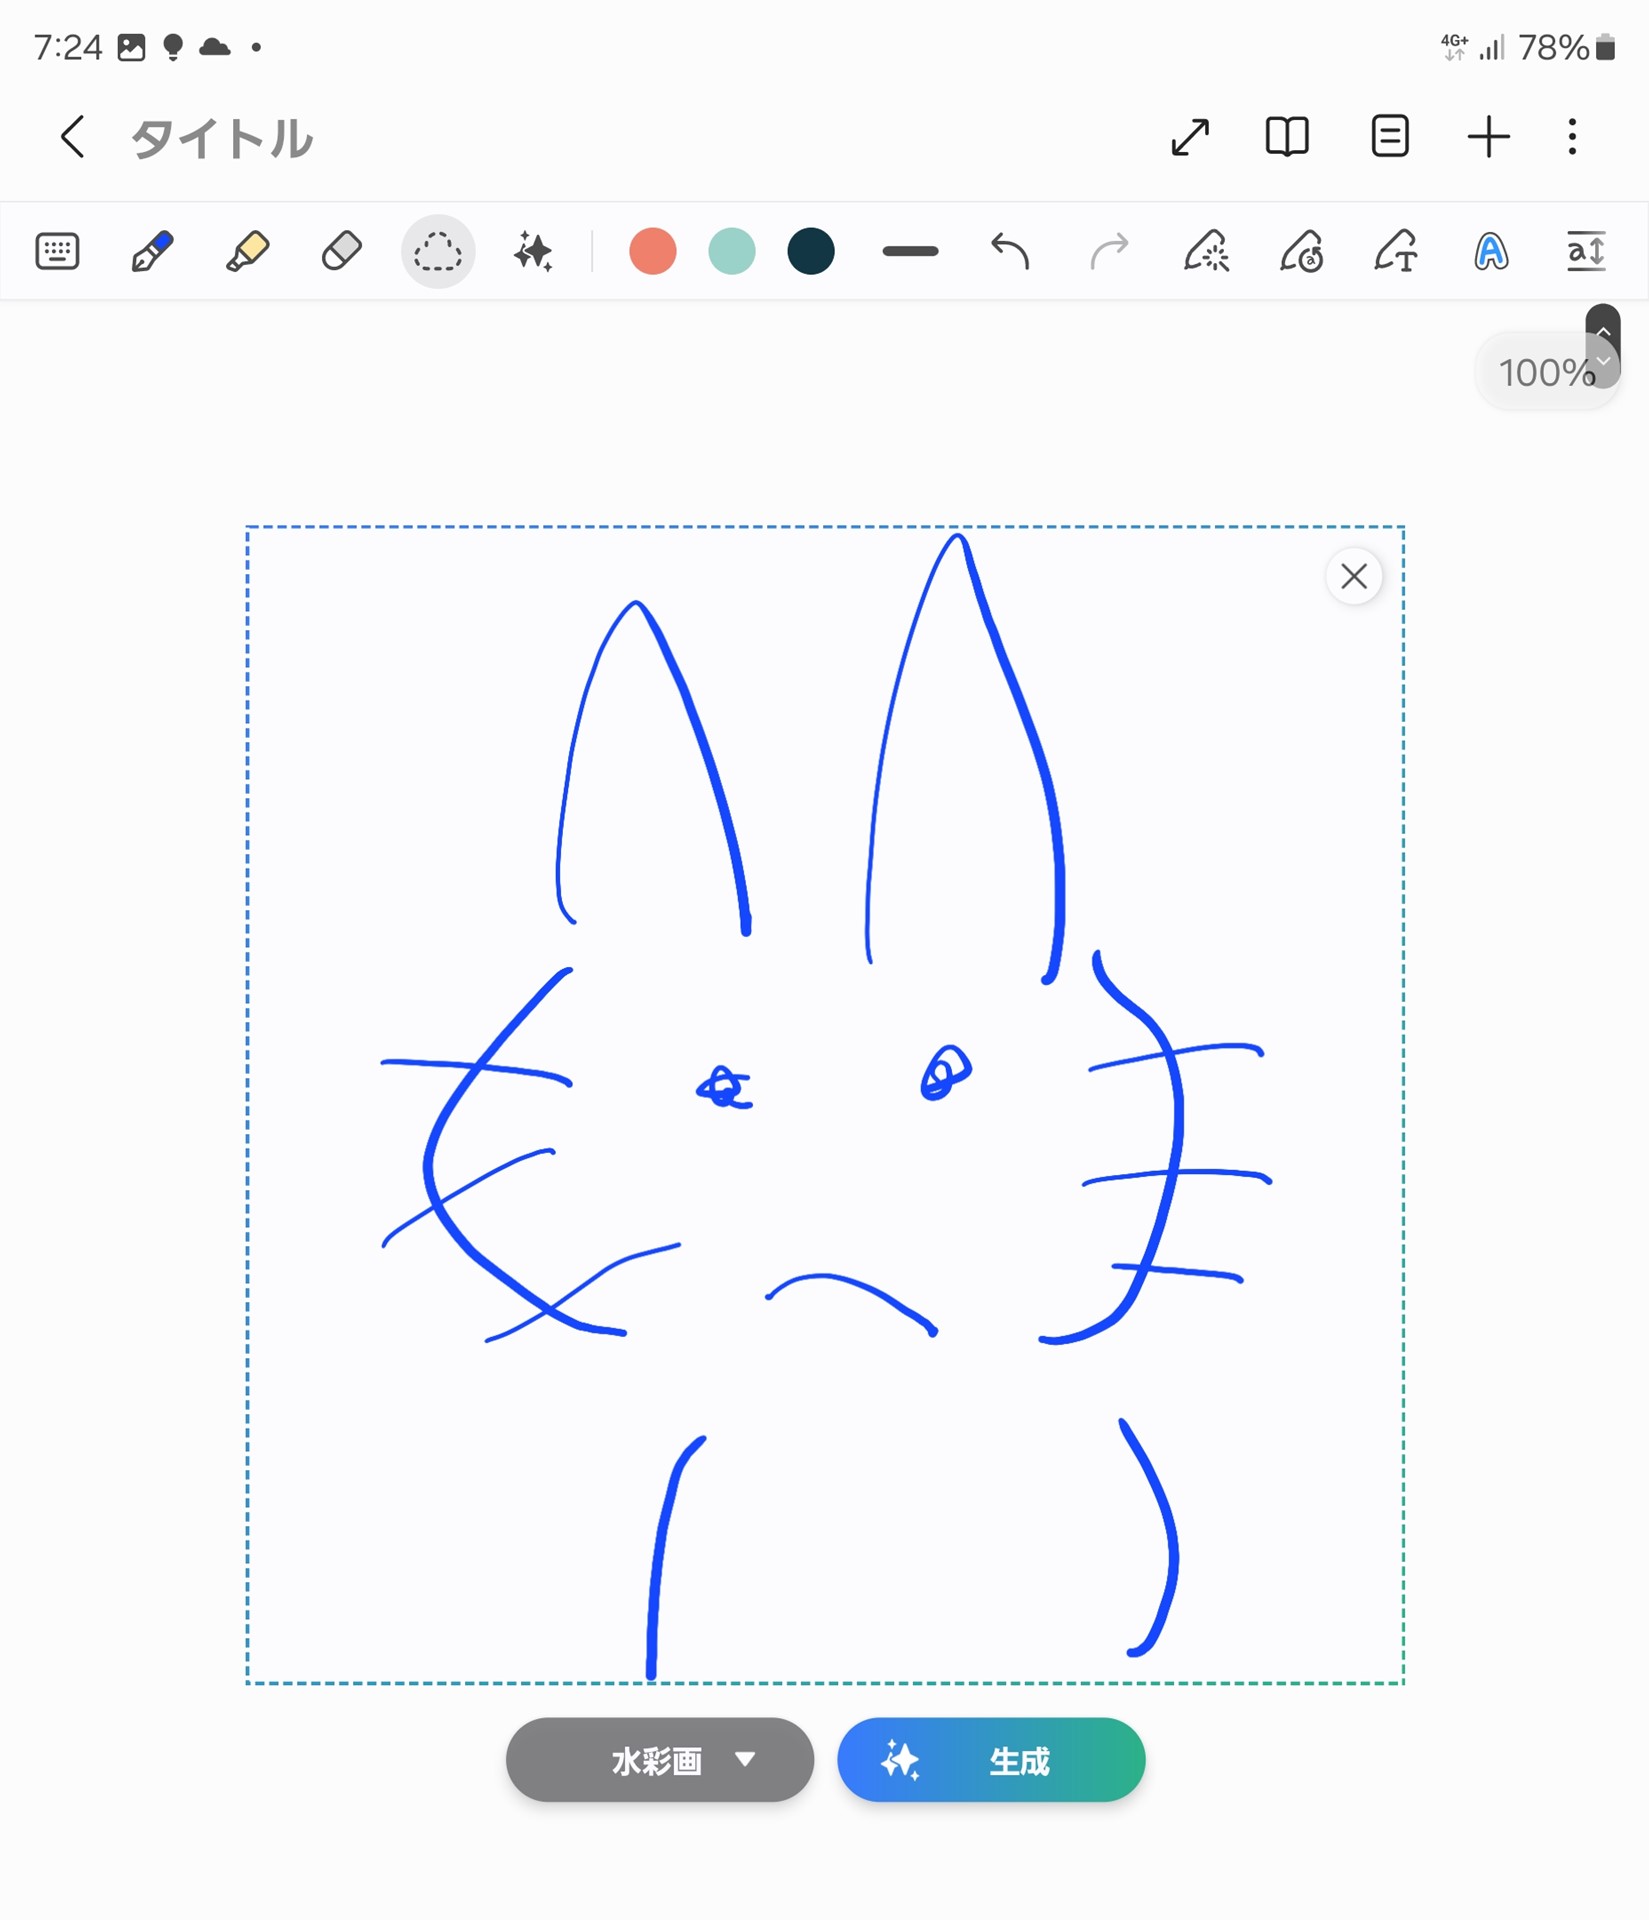Open the convert handwriting to text tool
This screenshot has width=1649, height=1920.
click(x=1302, y=252)
